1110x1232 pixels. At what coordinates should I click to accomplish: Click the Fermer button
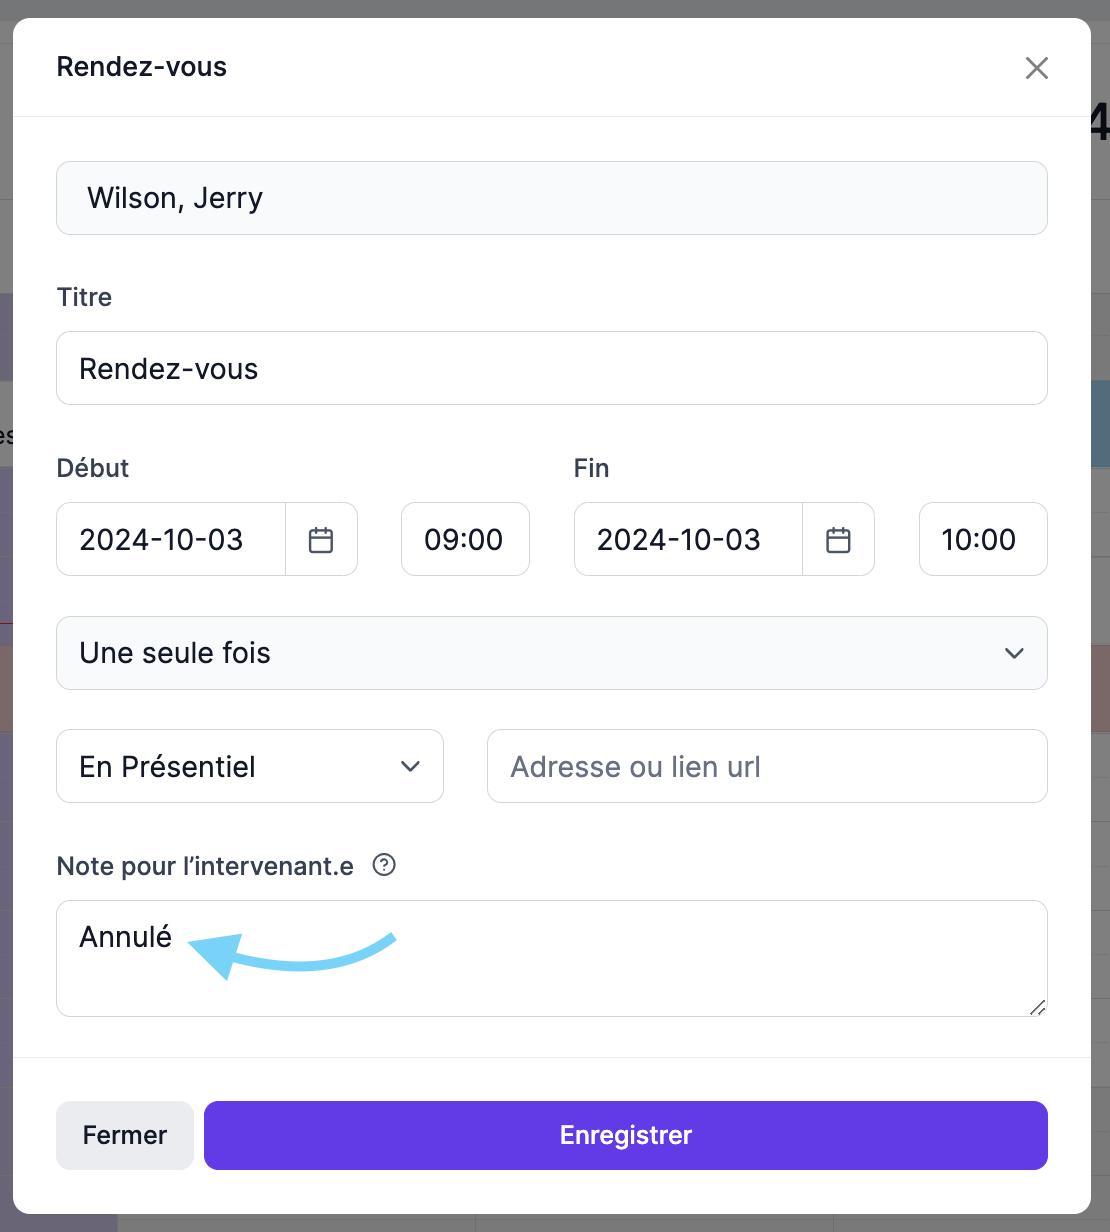pos(125,1135)
